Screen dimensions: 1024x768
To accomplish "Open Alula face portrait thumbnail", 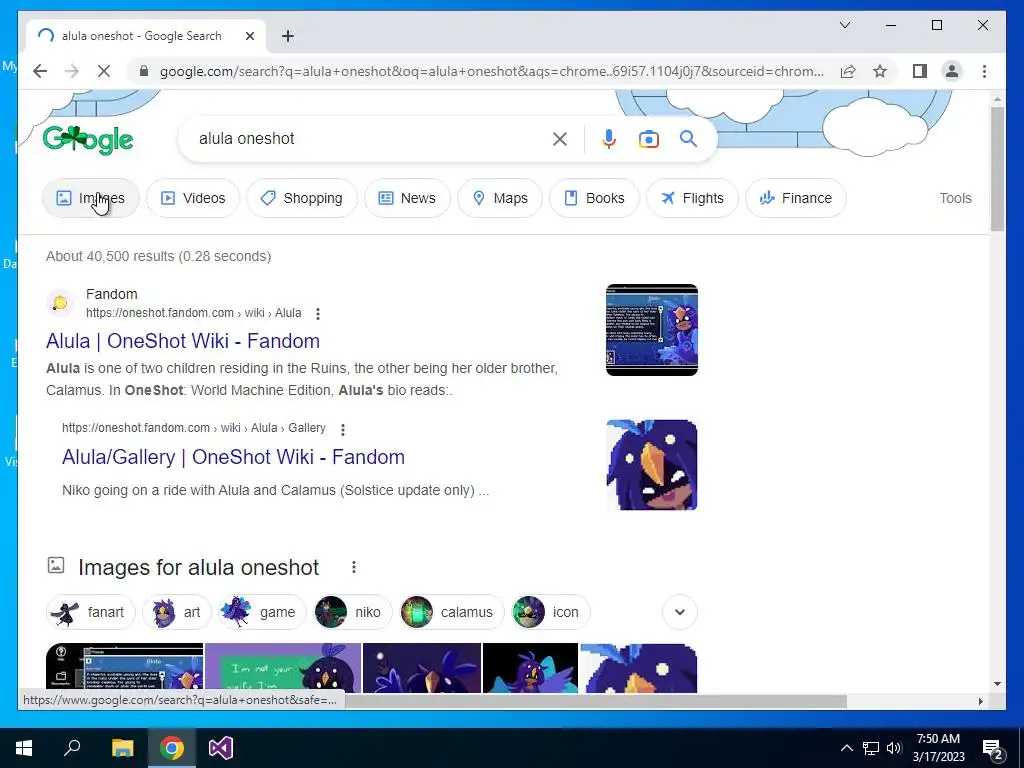I will point(652,465).
